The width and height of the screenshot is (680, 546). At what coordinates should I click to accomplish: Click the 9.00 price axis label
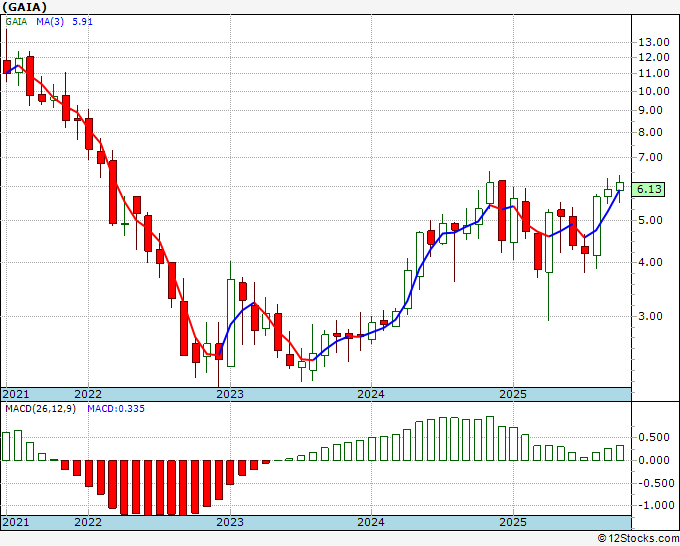pos(650,111)
